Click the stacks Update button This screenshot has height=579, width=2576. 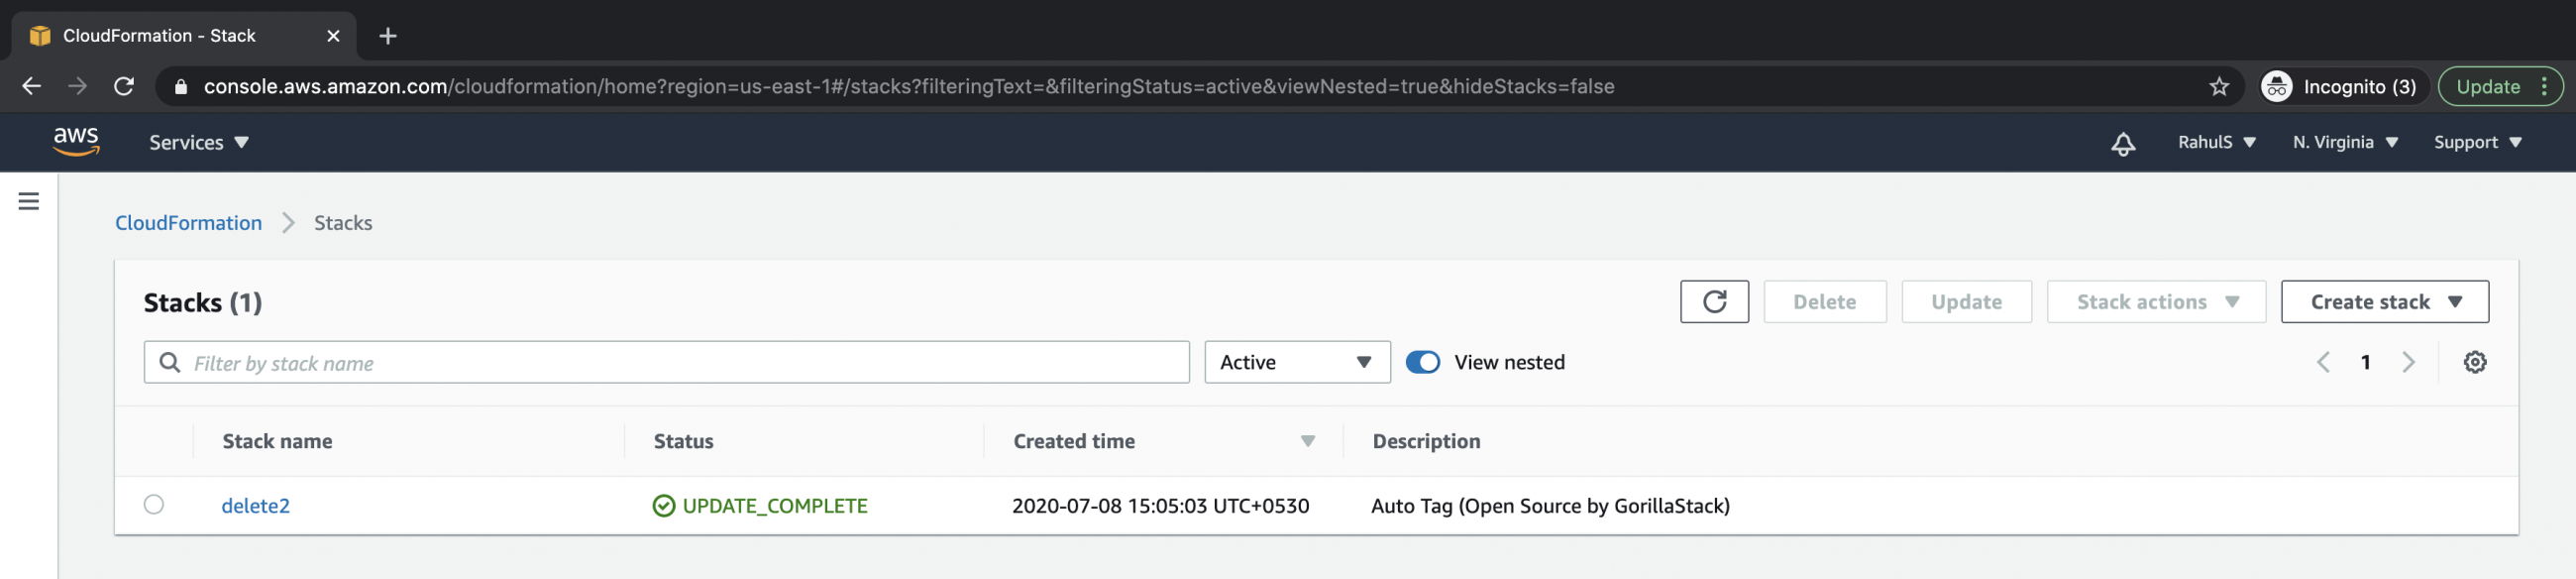click(x=1966, y=302)
